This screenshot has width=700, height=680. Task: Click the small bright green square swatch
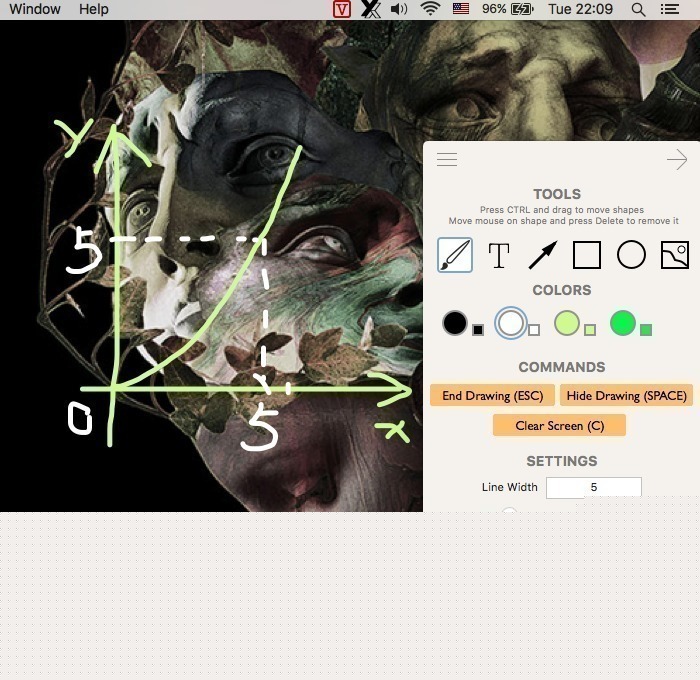646,330
